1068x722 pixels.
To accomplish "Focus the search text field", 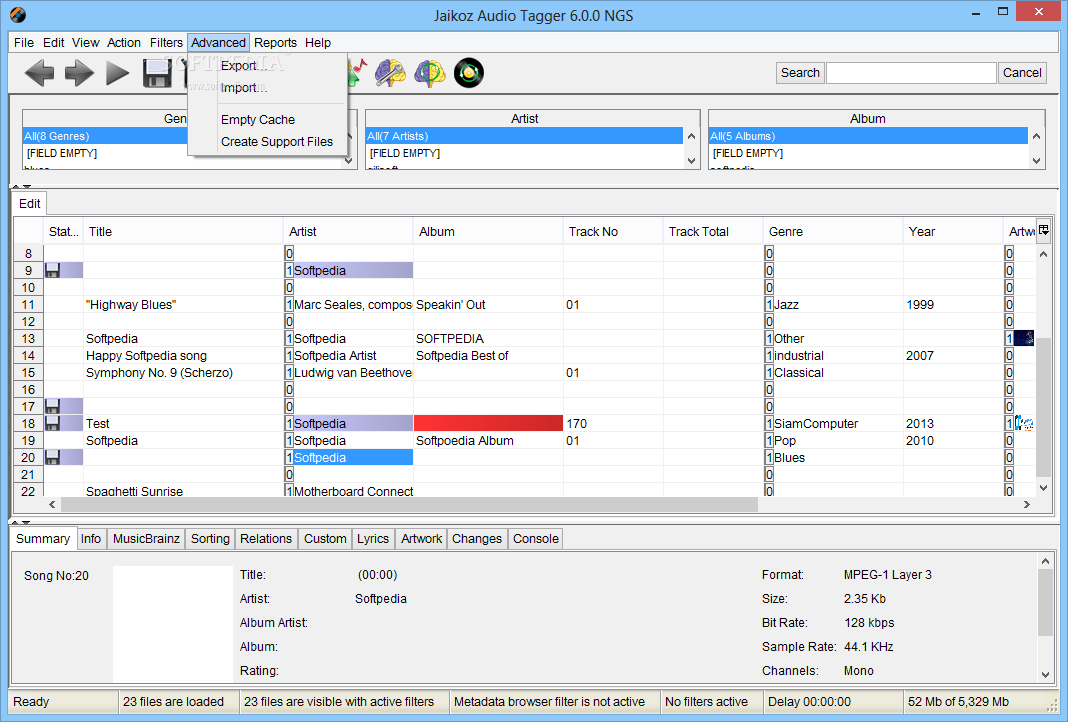I will click(911, 73).
